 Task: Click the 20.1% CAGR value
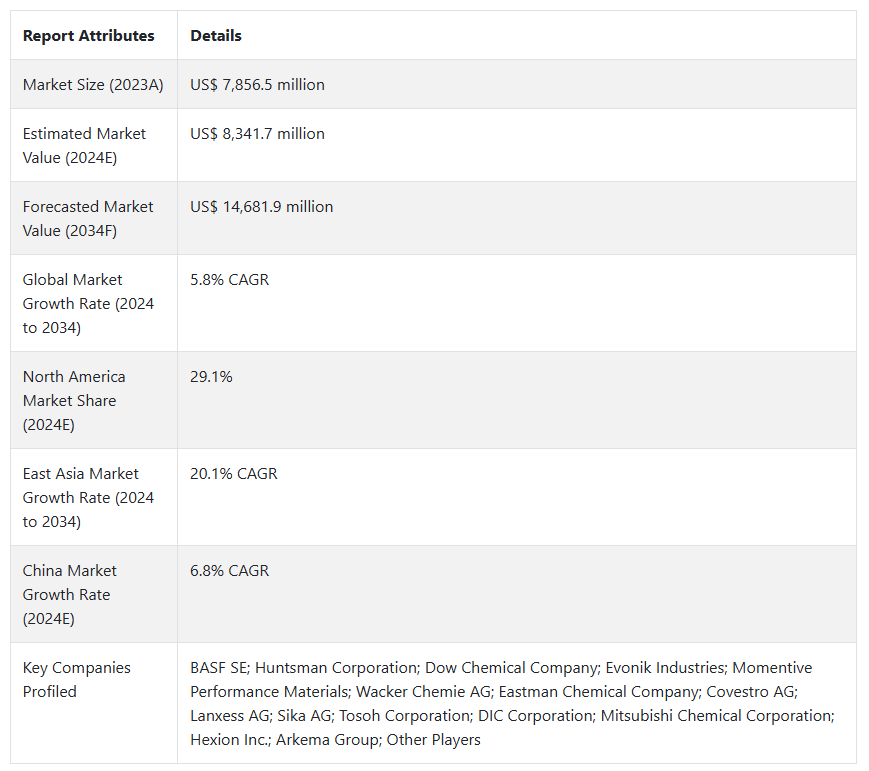click(x=234, y=474)
